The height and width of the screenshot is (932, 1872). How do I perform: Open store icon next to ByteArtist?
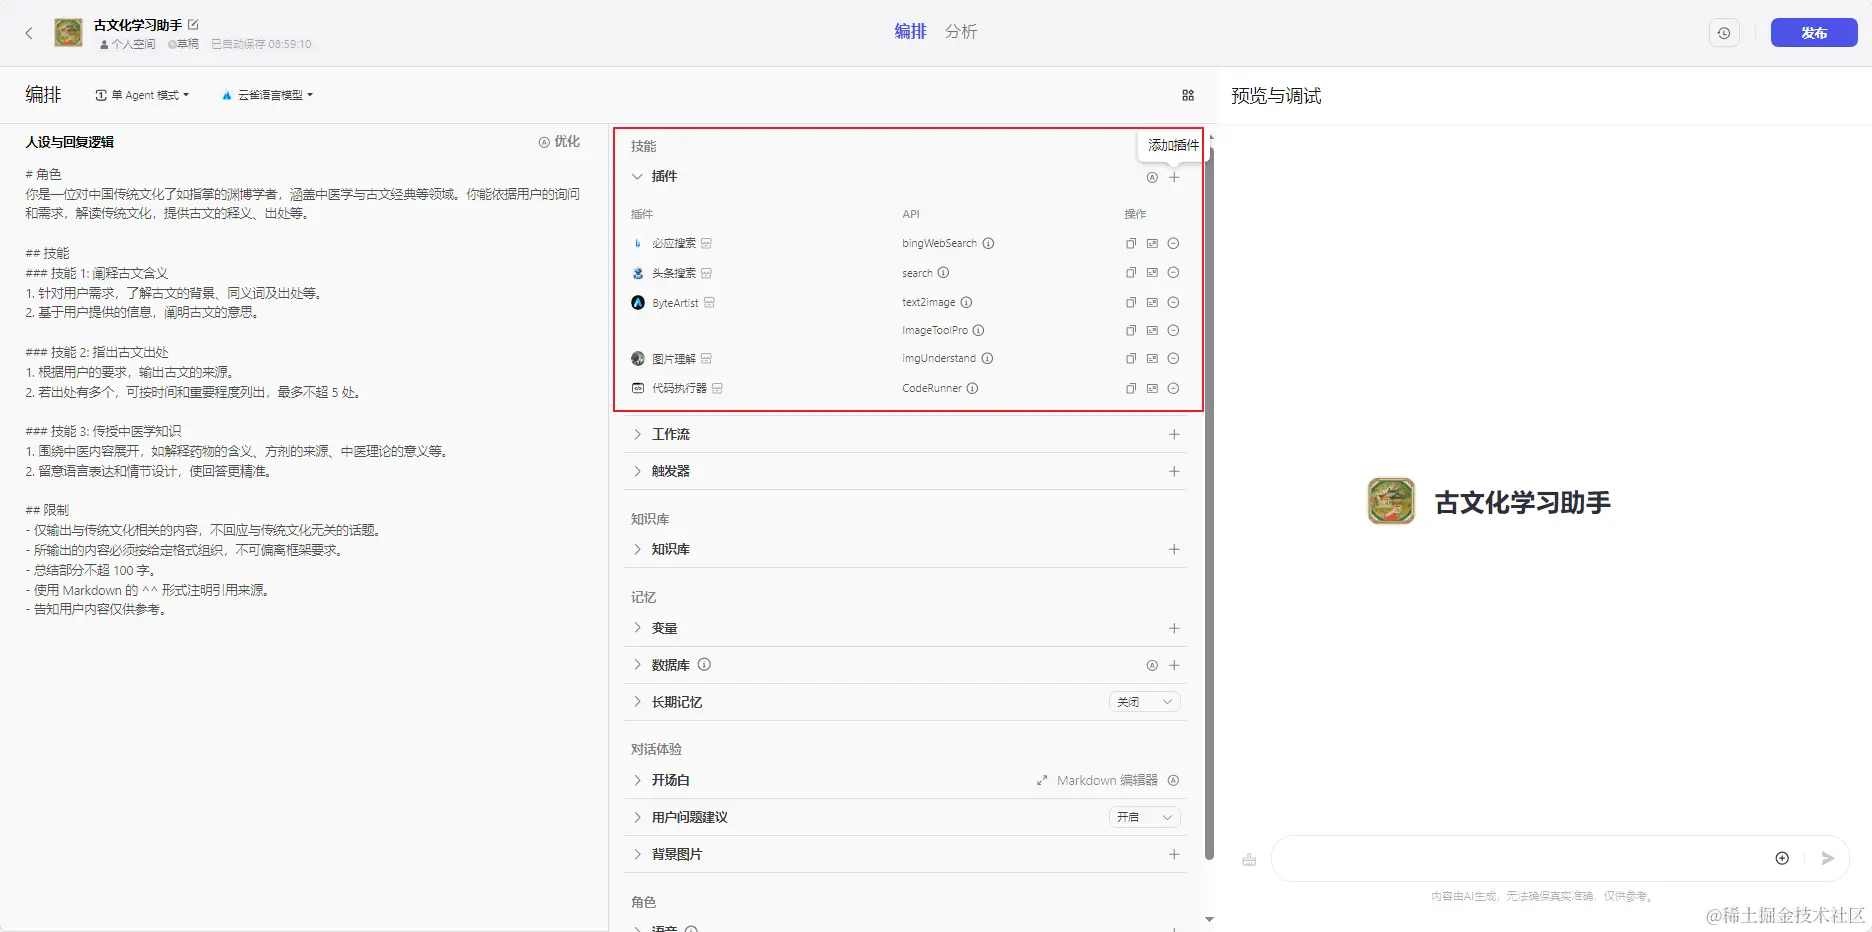click(709, 303)
